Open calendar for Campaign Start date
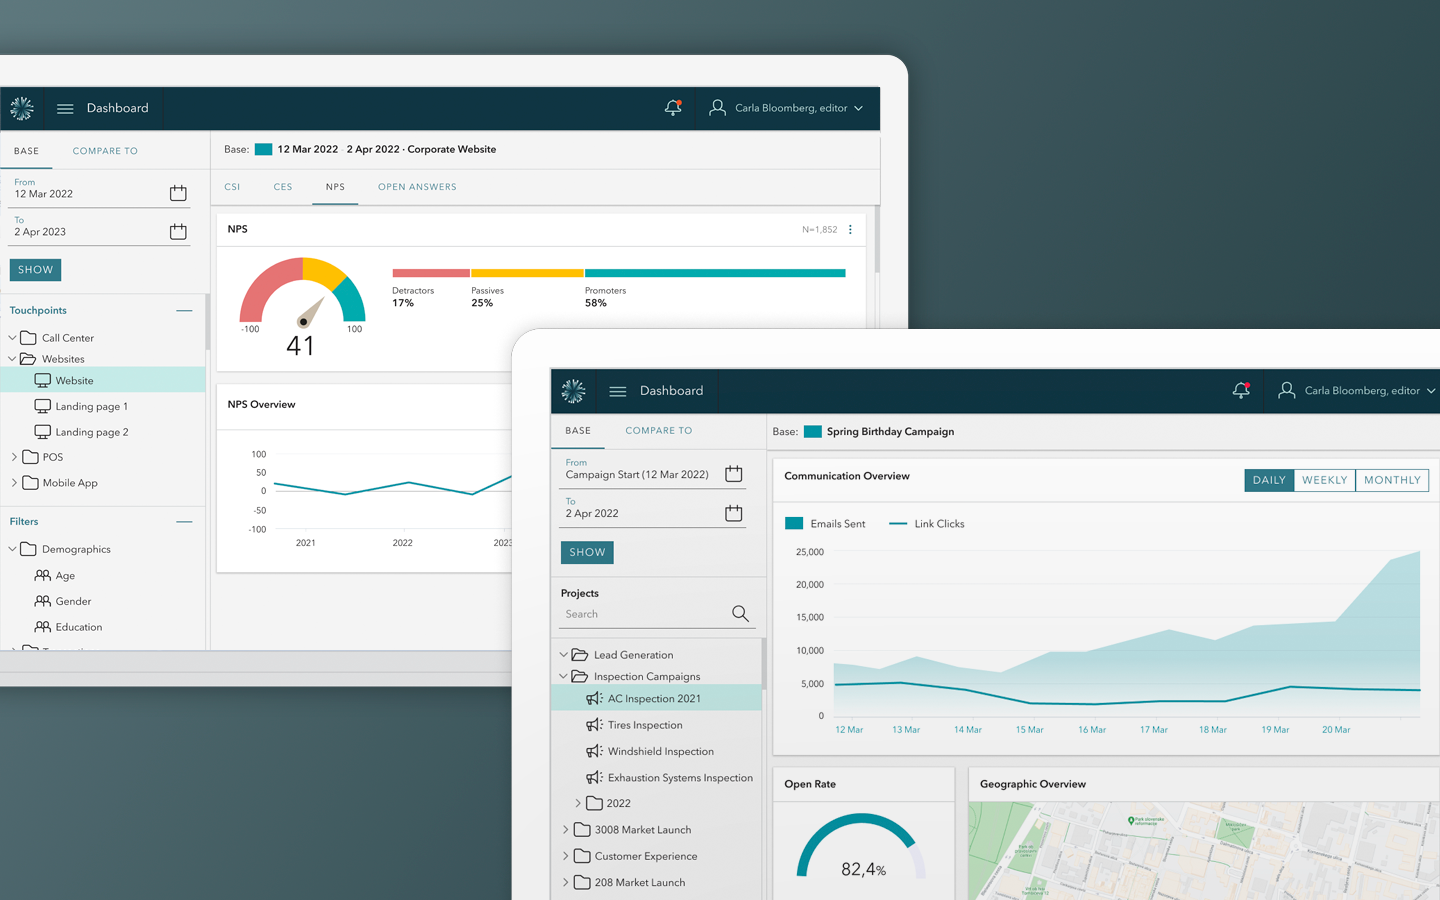Screen dimensions: 1440x900 pyautogui.click(x=733, y=474)
